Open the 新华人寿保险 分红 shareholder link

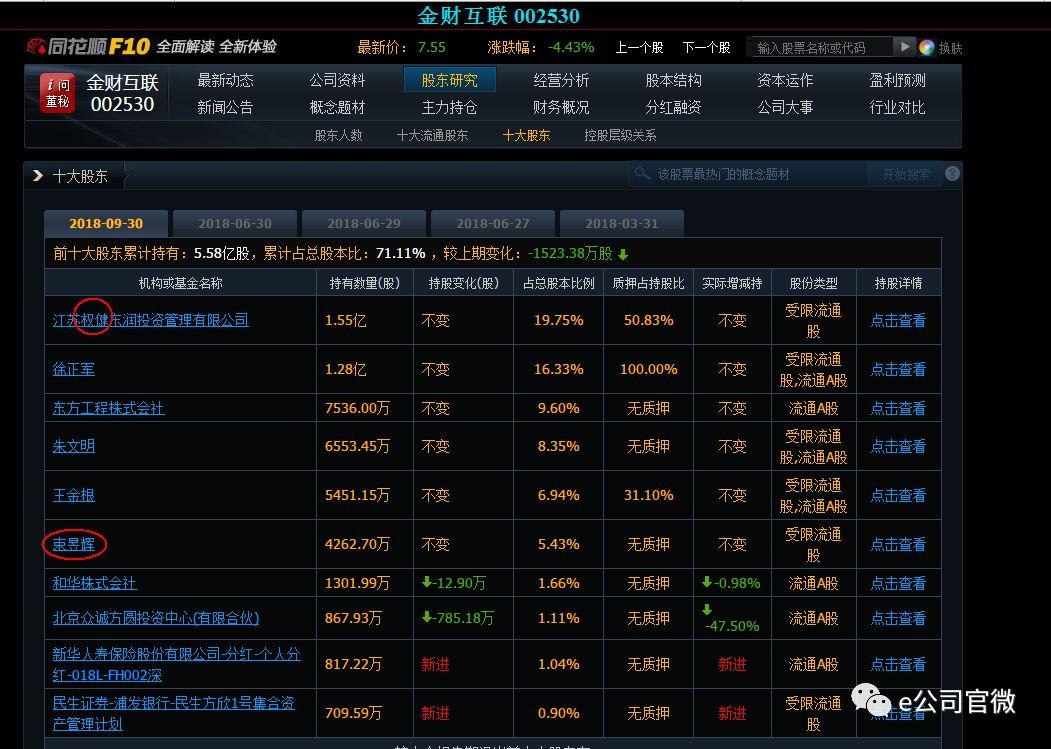pyautogui.click(x=176, y=665)
